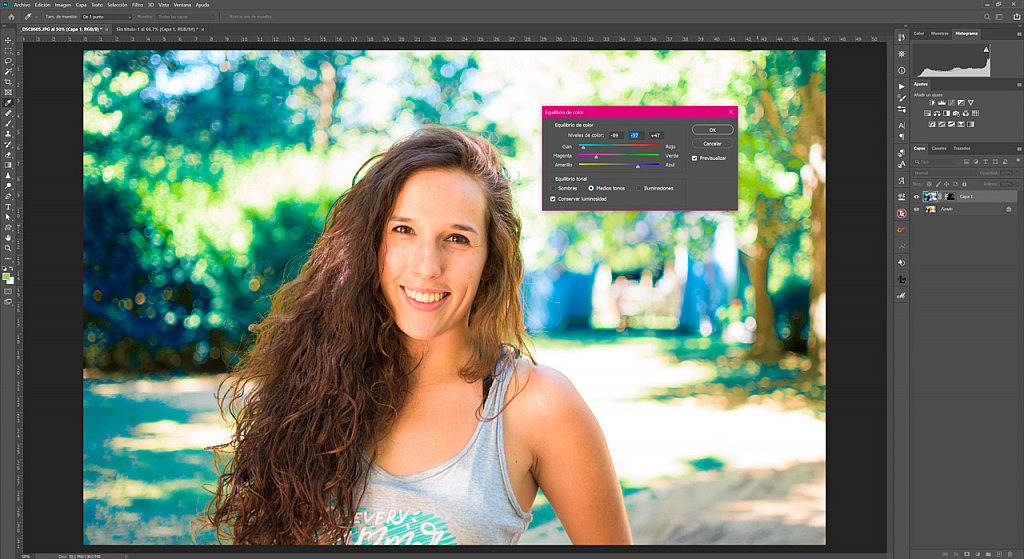Click OK in Equilibrio de color dialog
The image size is (1024, 559).
click(x=712, y=130)
